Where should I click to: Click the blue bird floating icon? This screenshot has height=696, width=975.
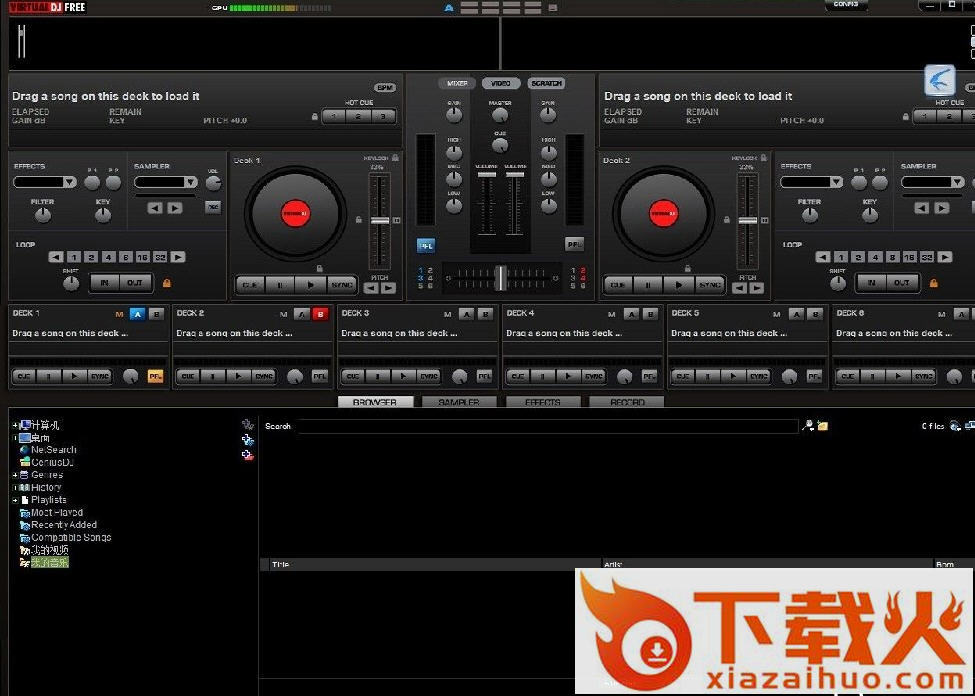click(940, 80)
